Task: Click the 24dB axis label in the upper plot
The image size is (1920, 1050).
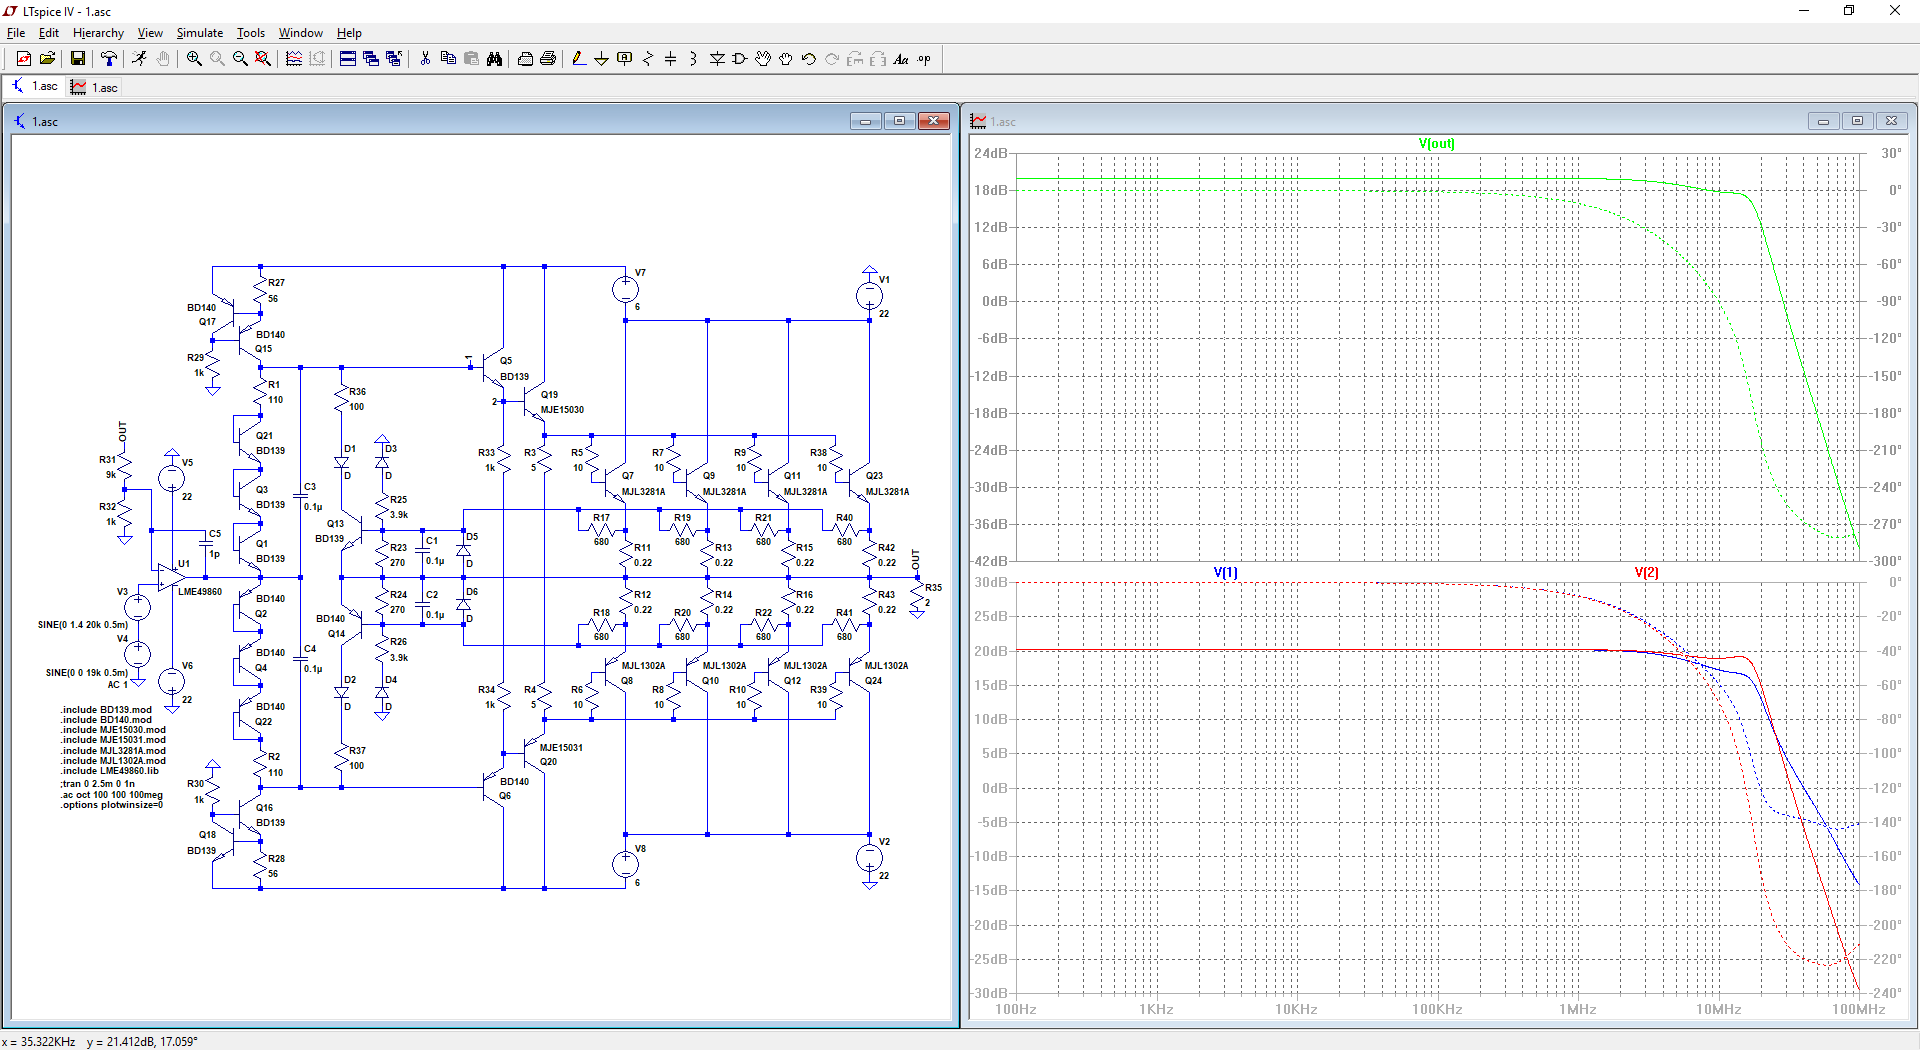Action: click(990, 153)
